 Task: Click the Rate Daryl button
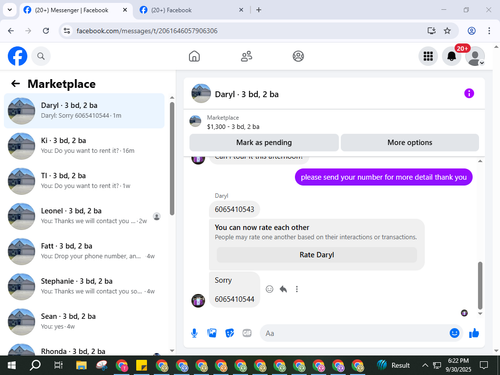coord(317,255)
